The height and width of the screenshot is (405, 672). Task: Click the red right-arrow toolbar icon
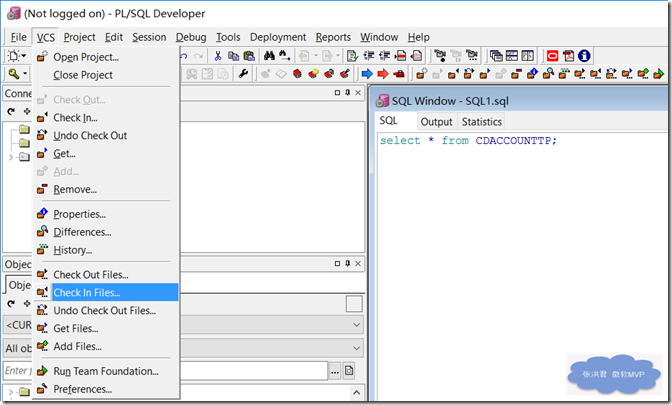tap(383, 74)
